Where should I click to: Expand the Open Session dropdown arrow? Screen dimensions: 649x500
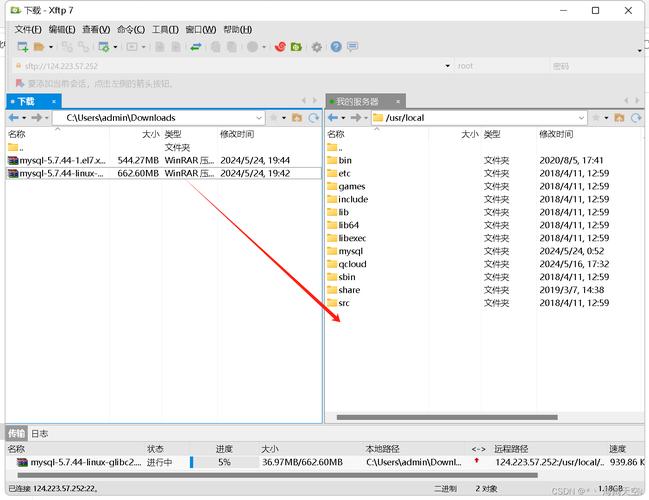click(51, 47)
